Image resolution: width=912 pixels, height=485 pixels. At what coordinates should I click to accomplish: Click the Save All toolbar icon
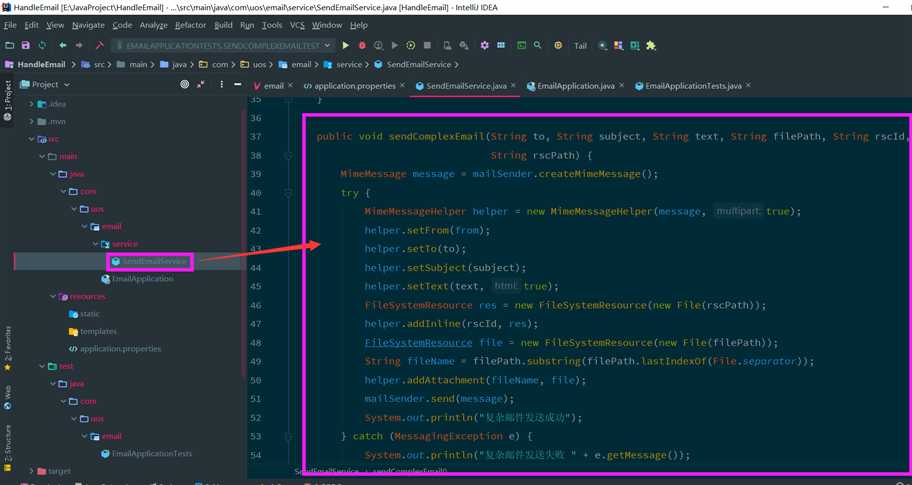click(26, 45)
